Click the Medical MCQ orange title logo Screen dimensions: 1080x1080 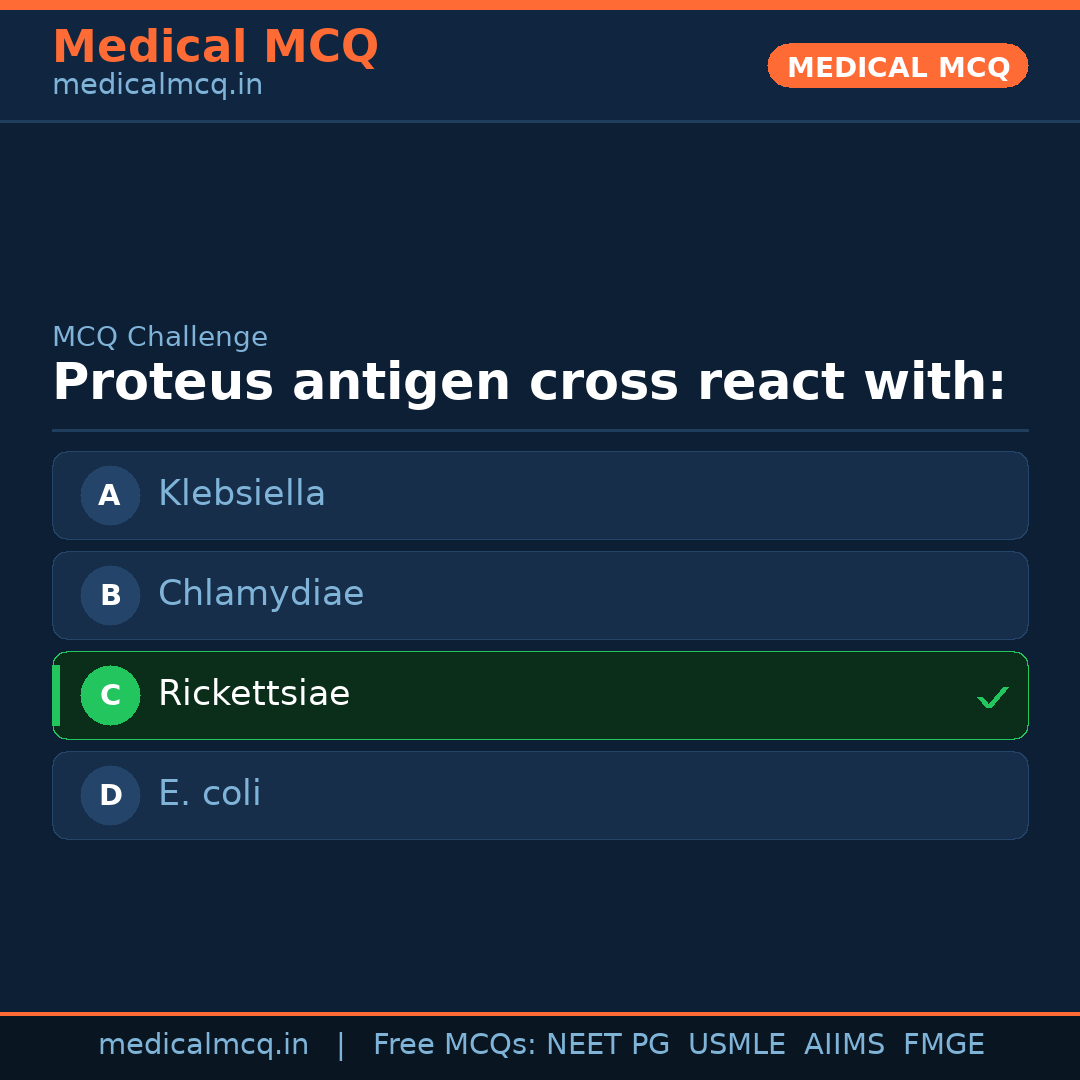215,46
